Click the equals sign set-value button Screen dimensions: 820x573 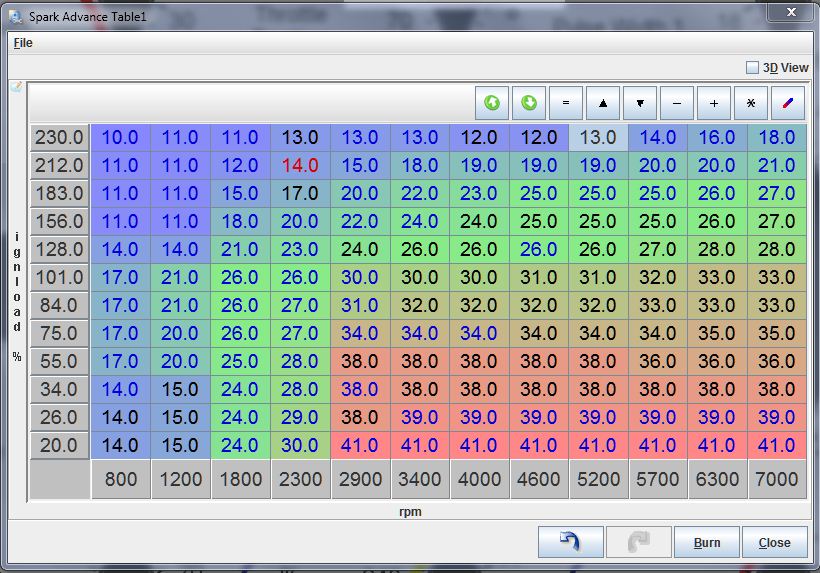(x=566, y=103)
